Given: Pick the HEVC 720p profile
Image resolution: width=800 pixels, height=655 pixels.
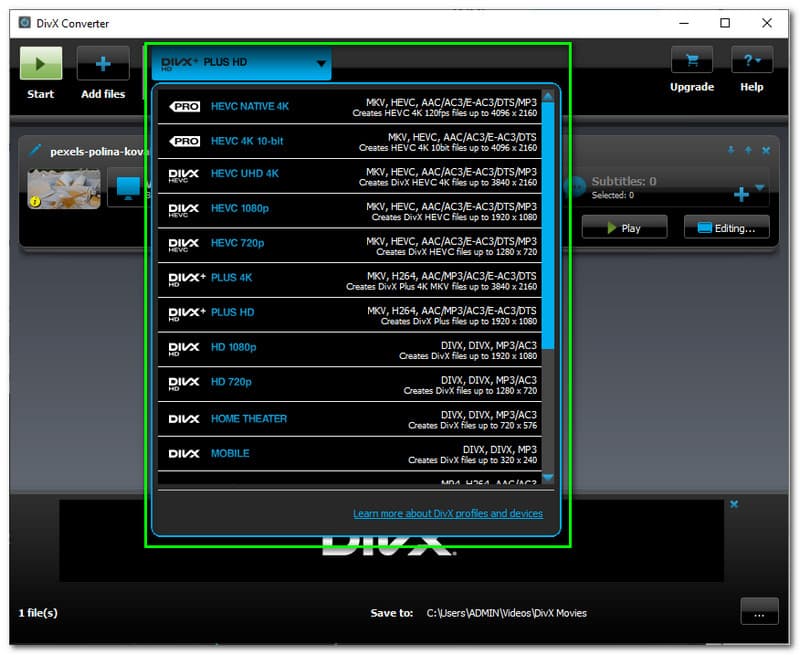Looking at the screenshot, I should coord(349,245).
